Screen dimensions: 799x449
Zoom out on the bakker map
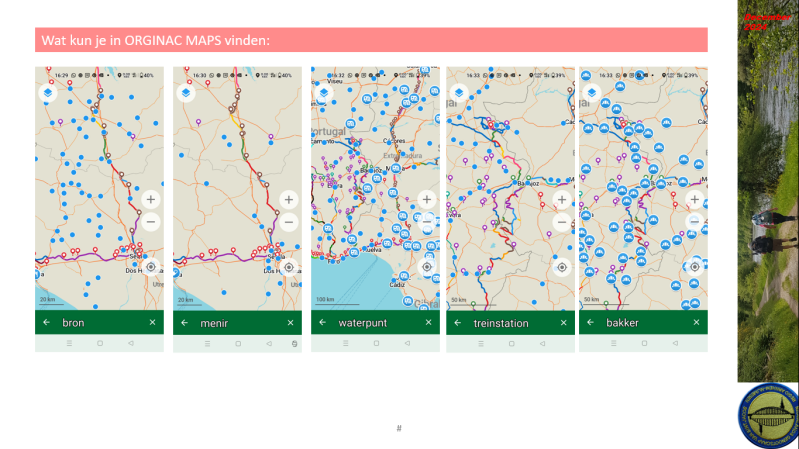[696, 222]
